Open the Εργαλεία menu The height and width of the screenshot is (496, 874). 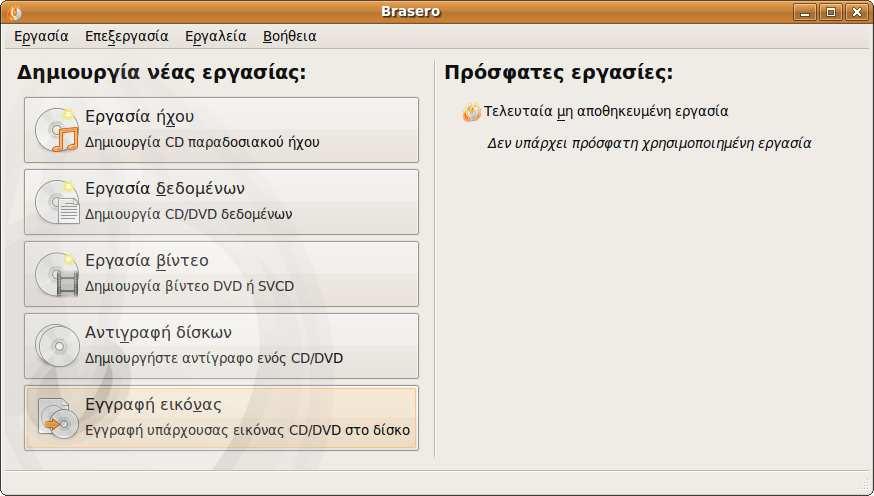coord(216,36)
